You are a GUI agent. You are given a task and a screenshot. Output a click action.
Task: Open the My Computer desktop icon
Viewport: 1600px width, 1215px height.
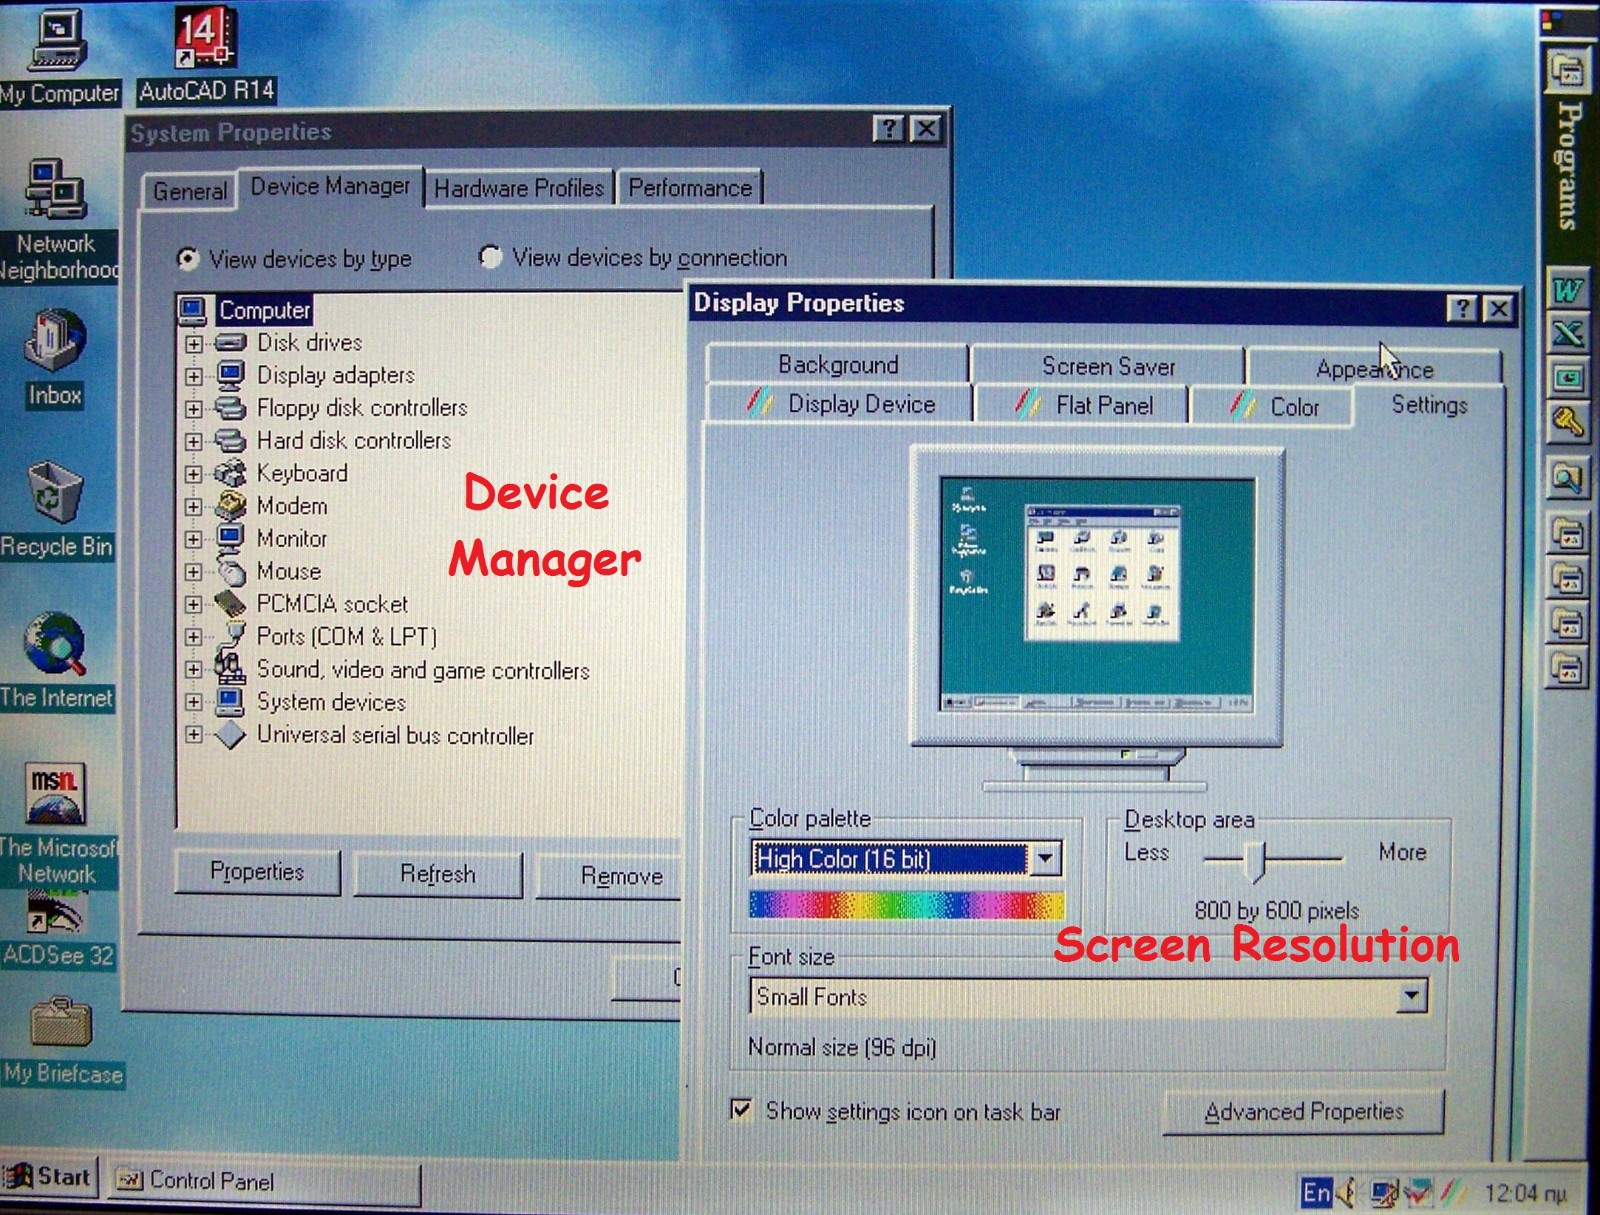pos(59,56)
